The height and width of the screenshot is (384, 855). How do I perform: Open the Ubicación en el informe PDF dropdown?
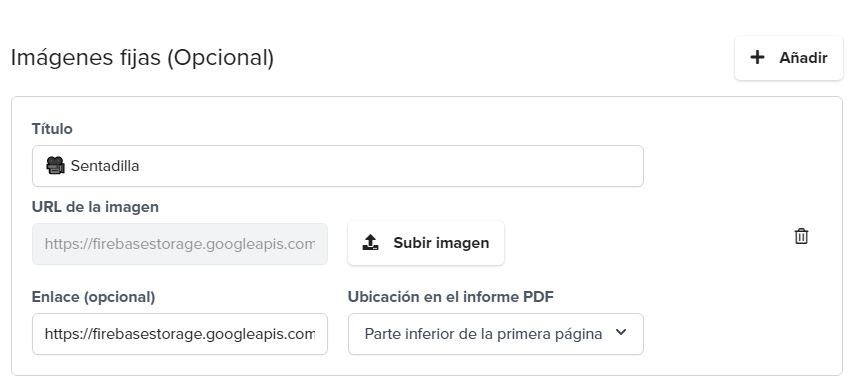[496, 334]
